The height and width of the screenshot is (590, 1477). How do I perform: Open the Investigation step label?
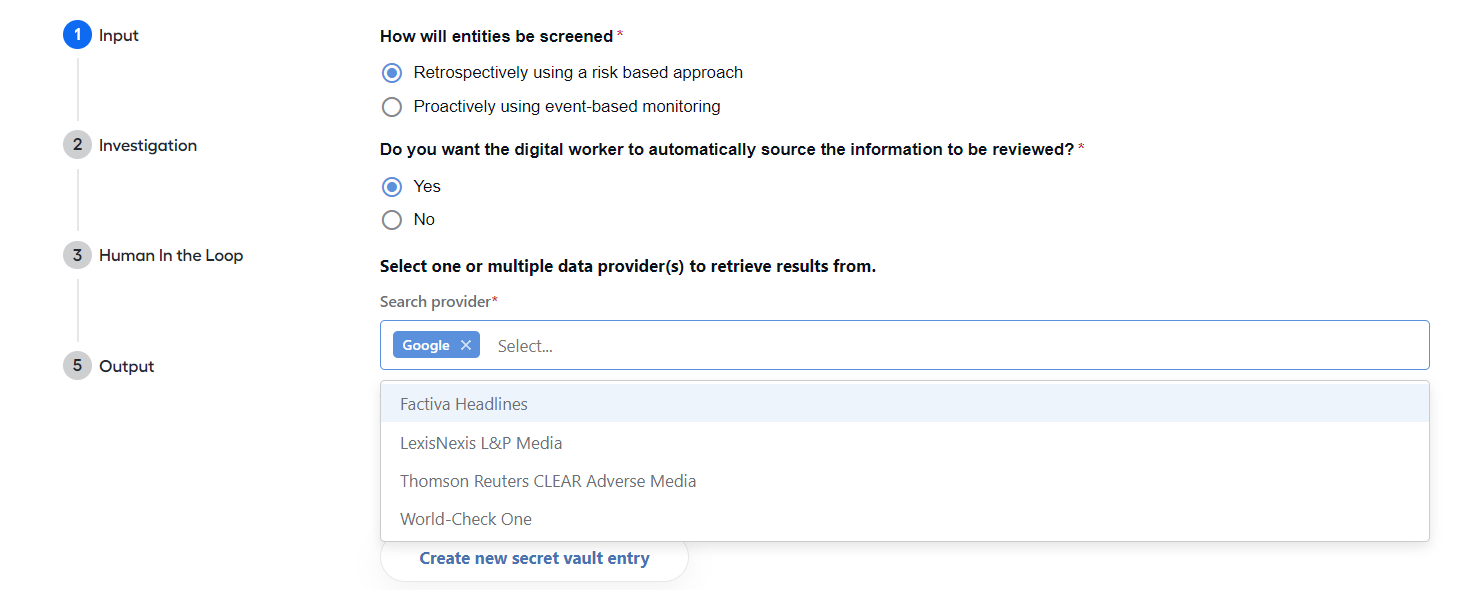(x=148, y=145)
